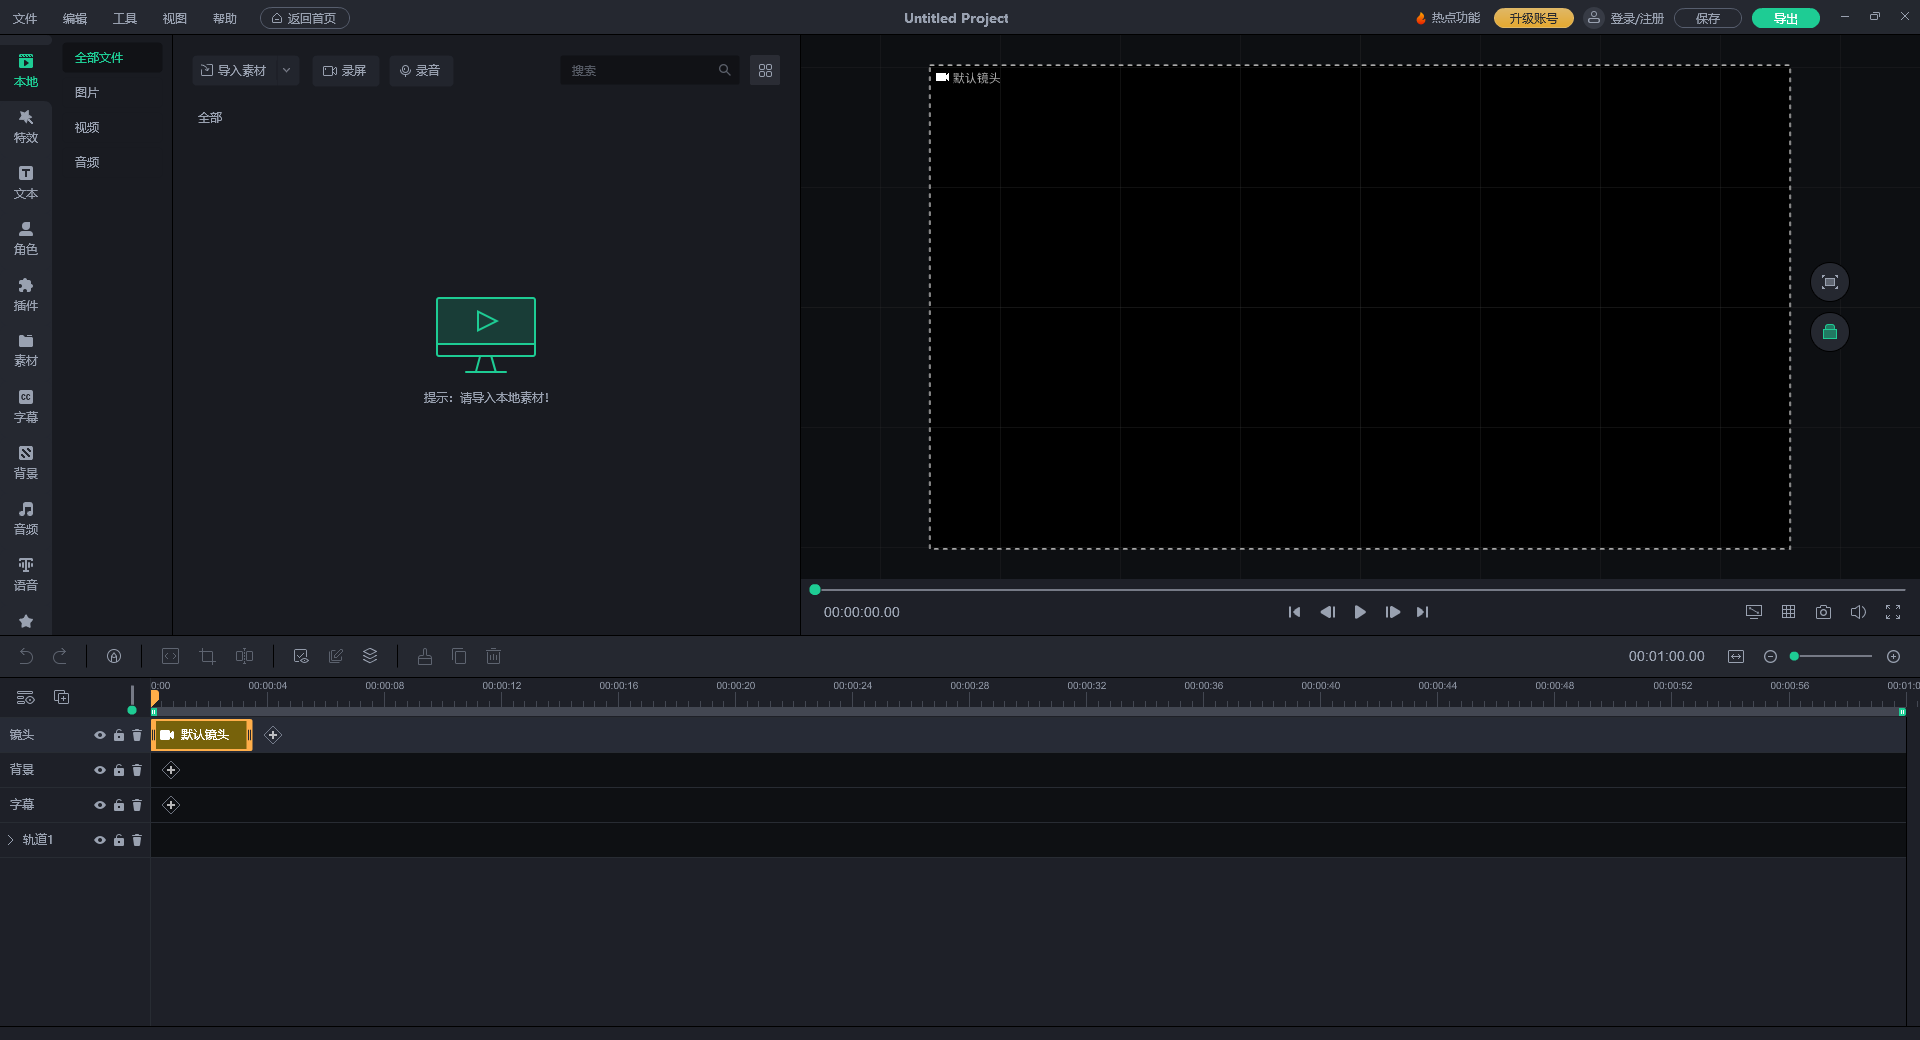Take a snapshot with the camera icon
The width and height of the screenshot is (1920, 1040).
1823,612
